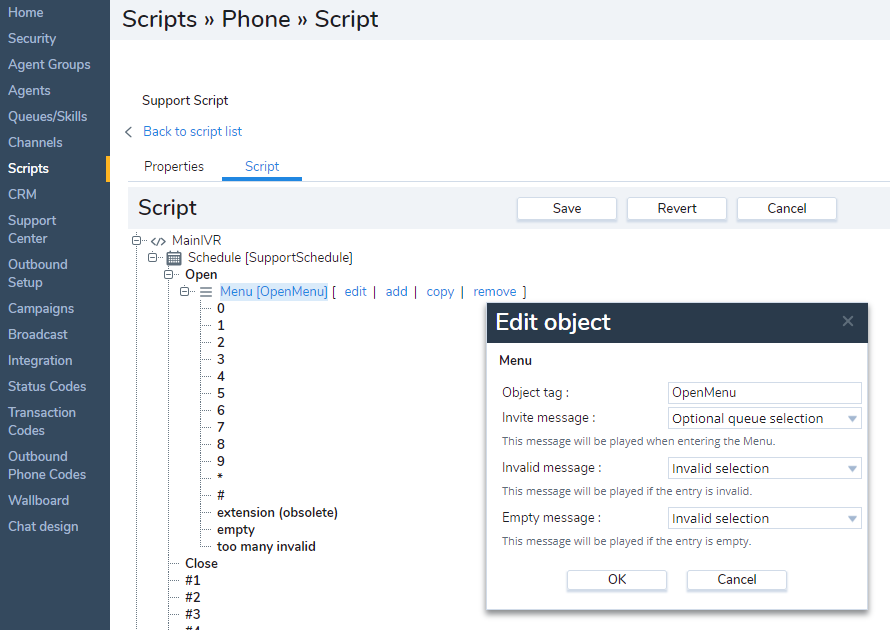Open Outbound Setup in the sidebar
890x630 pixels.
pos(37,273)
